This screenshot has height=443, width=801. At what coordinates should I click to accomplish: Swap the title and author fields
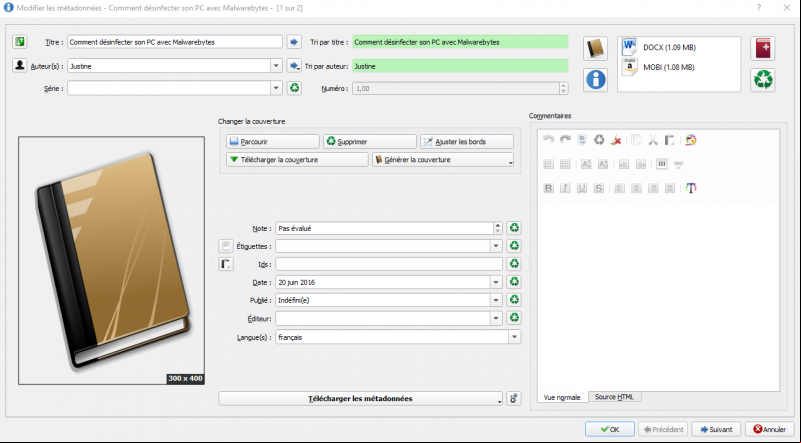(x=20, y=42)
